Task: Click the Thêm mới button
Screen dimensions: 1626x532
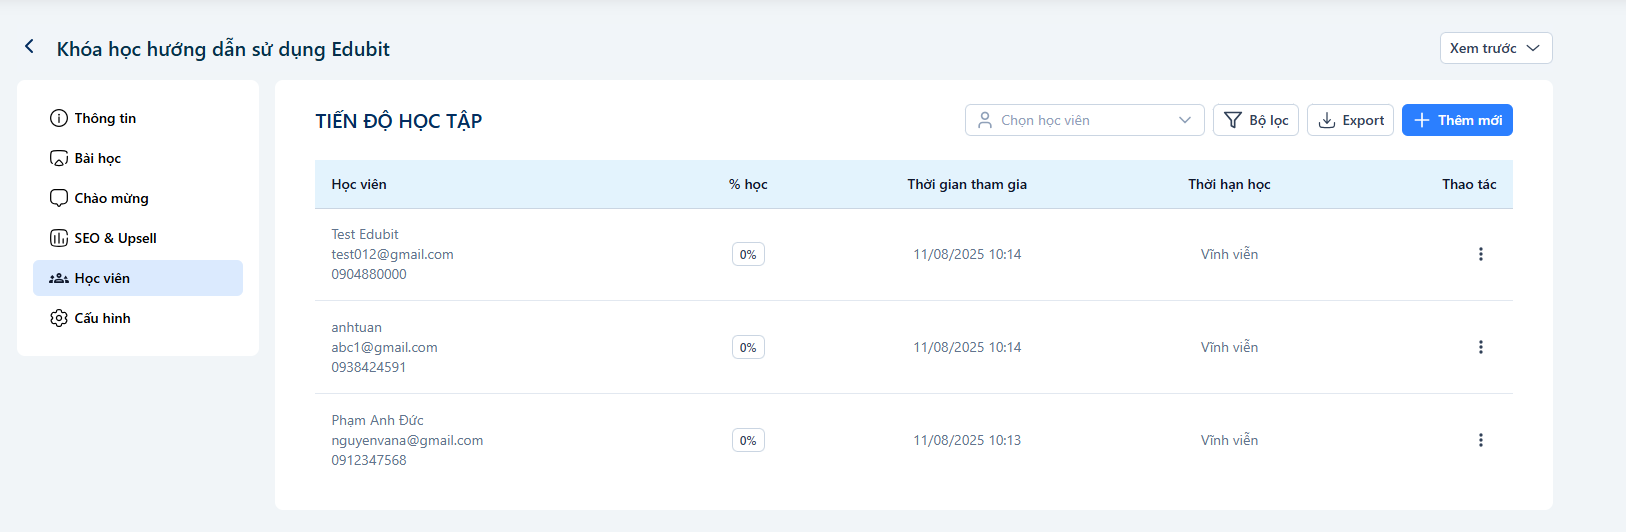Action: point(1457,120)
